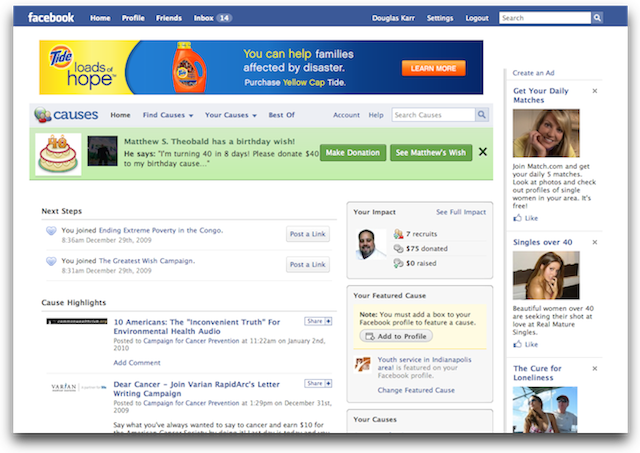Viewport: 640px width, 453px height.
Task: Click user photo in Your Impact
Action: (370, 244)
